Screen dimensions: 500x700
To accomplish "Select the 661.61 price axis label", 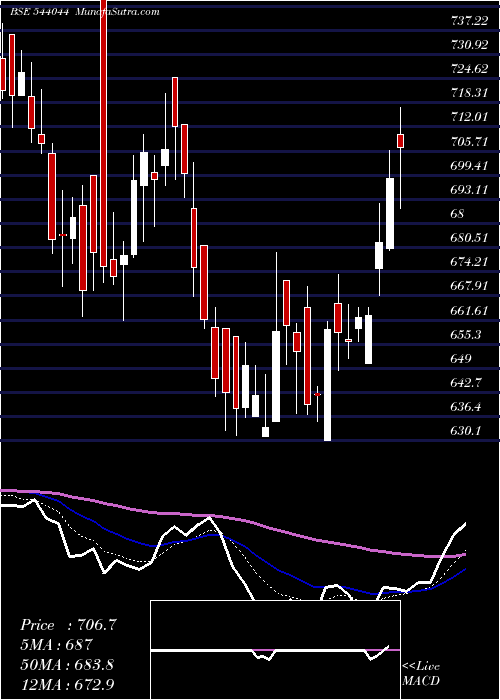I will point(468,311).
